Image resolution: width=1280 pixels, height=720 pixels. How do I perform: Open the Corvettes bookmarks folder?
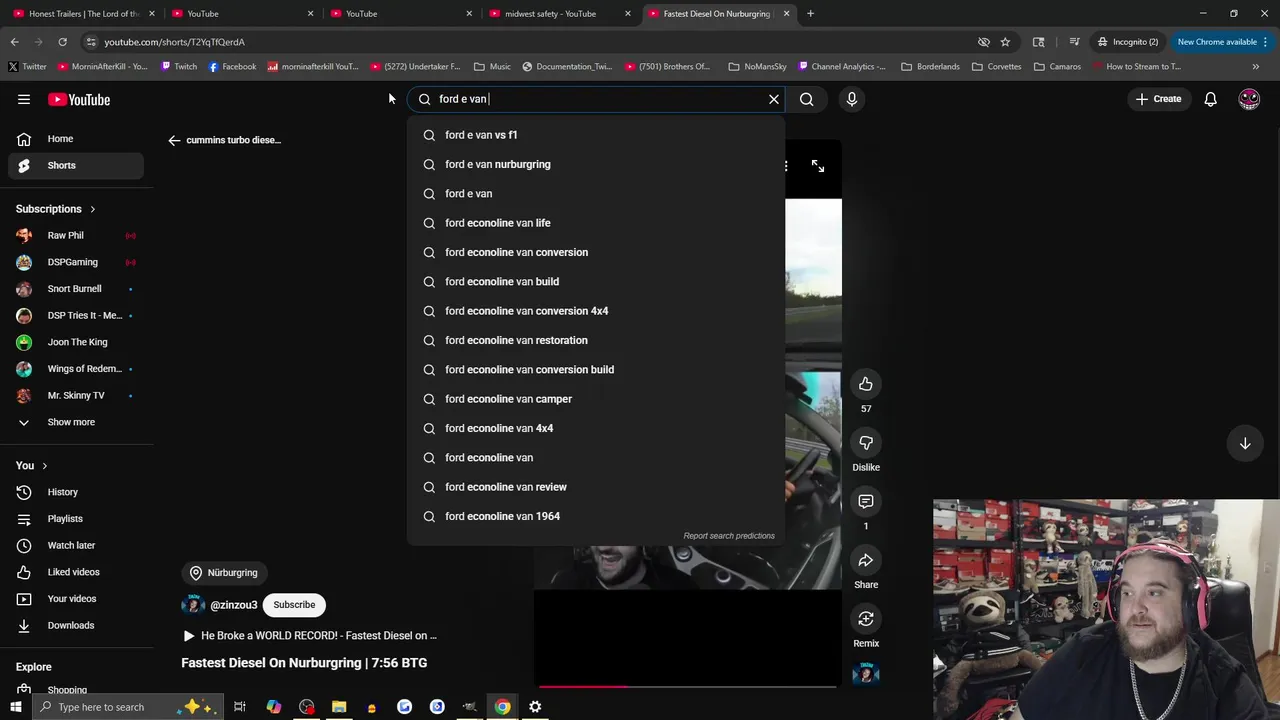click(996, 67)
